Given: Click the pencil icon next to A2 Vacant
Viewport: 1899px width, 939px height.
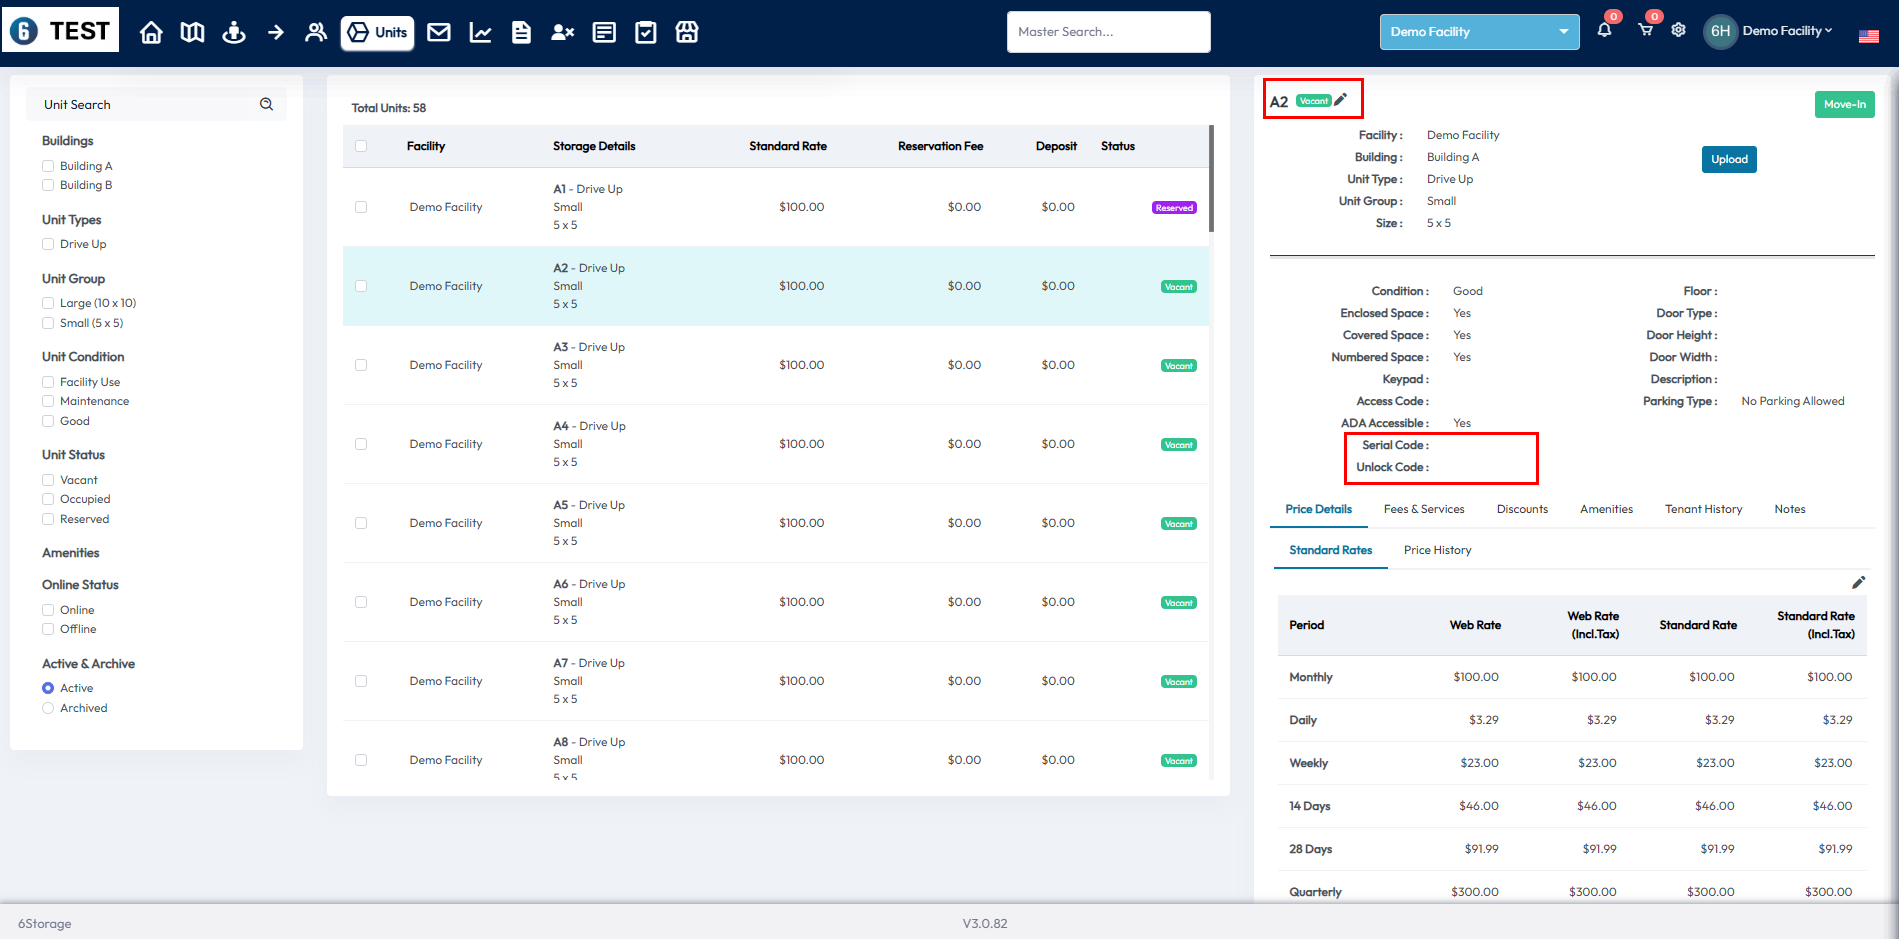Looking at the screenshot, I should coord(1341,100).
